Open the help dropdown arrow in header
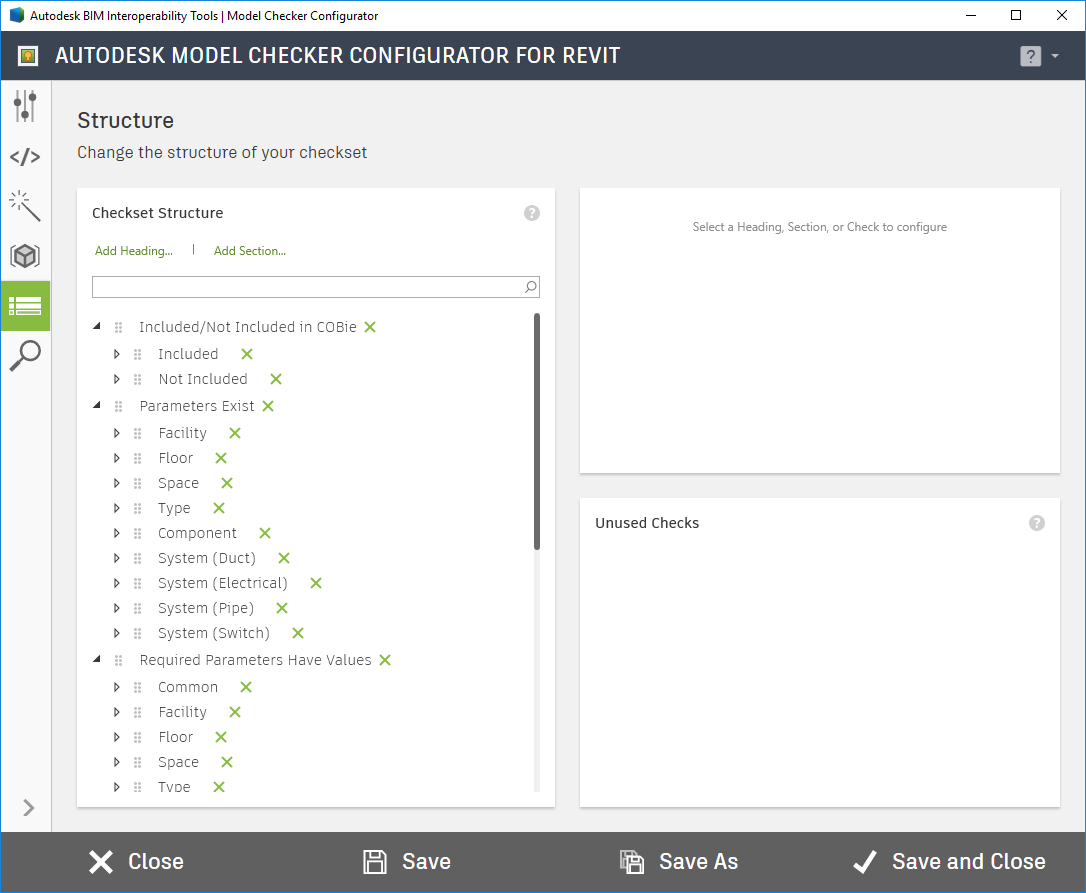This screenshot has height=893, width=1086. click(1055, 55)
